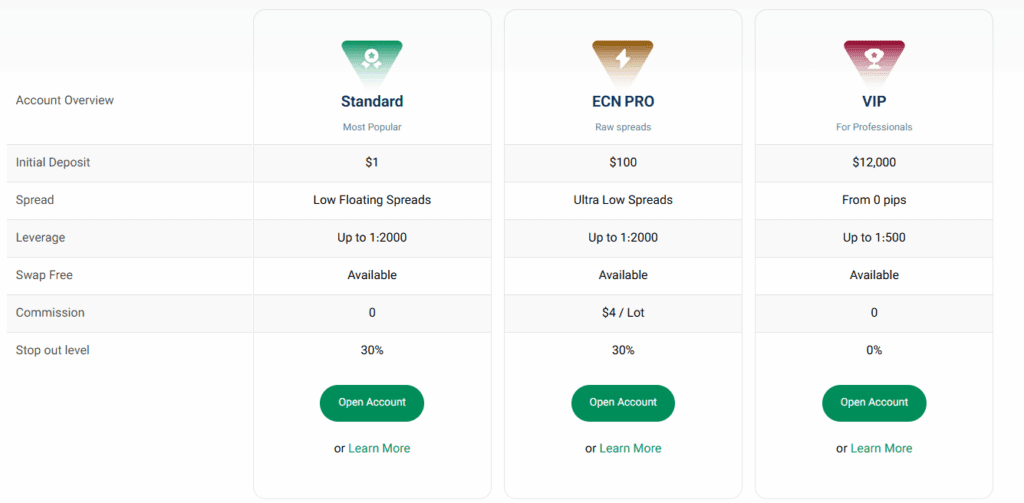This screenshot has width=1024, height=503.
Task: Click the $4 / Lot commission value
Action: pyautogui.click(x=623, y=313)
